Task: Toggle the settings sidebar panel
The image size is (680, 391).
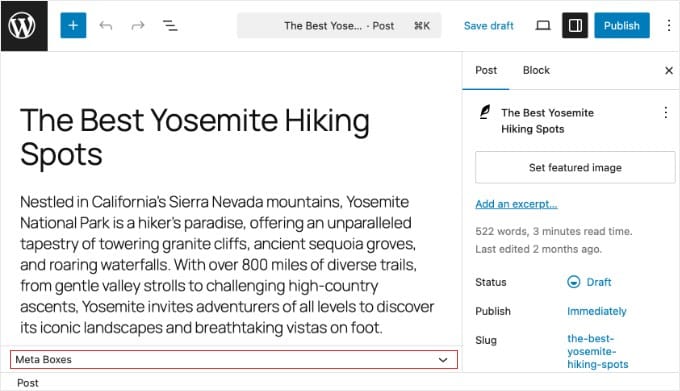Action: click(575, 26)
